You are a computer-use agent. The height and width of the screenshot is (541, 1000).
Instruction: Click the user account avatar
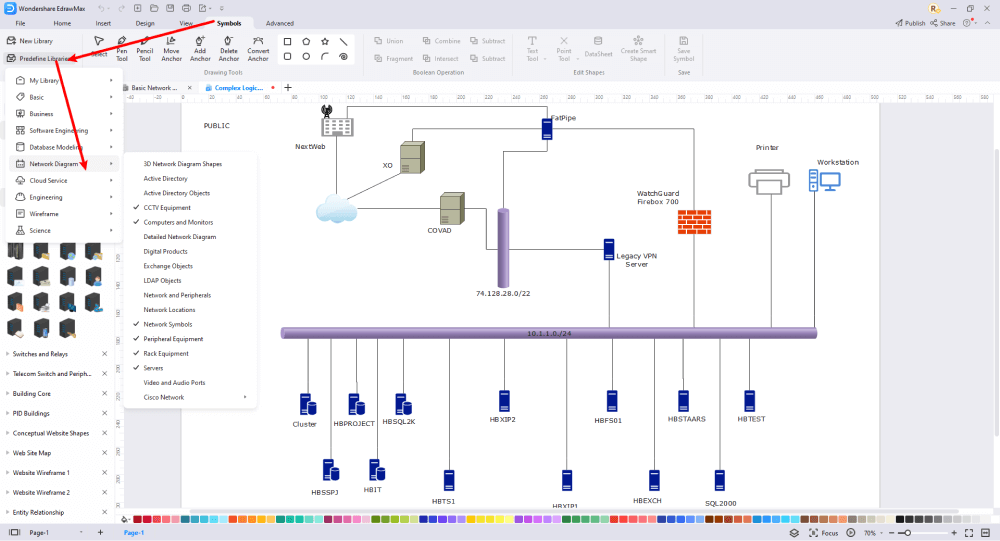934,8
